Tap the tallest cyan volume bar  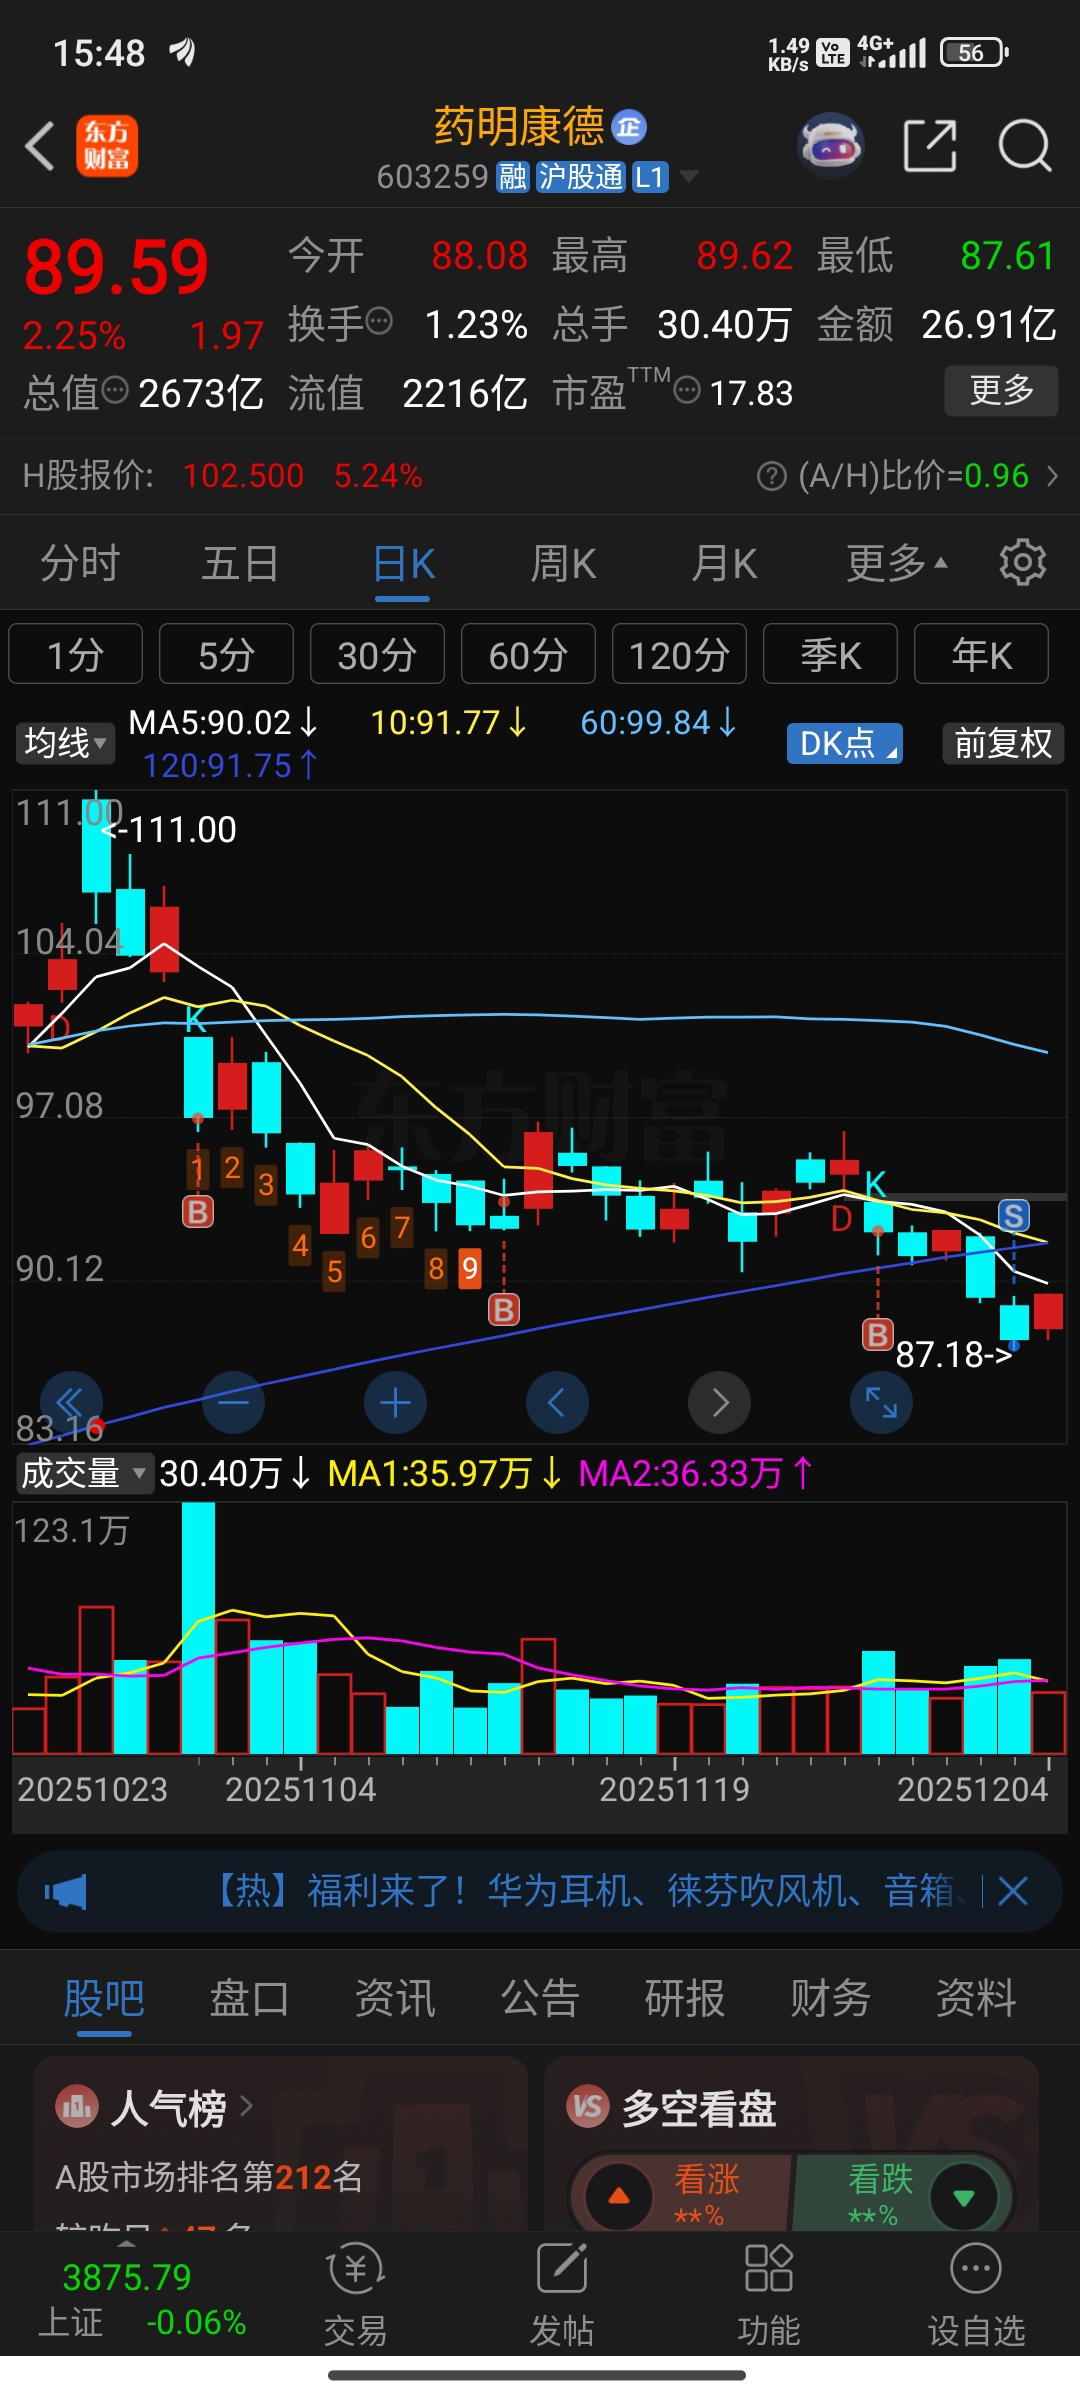198,1628
